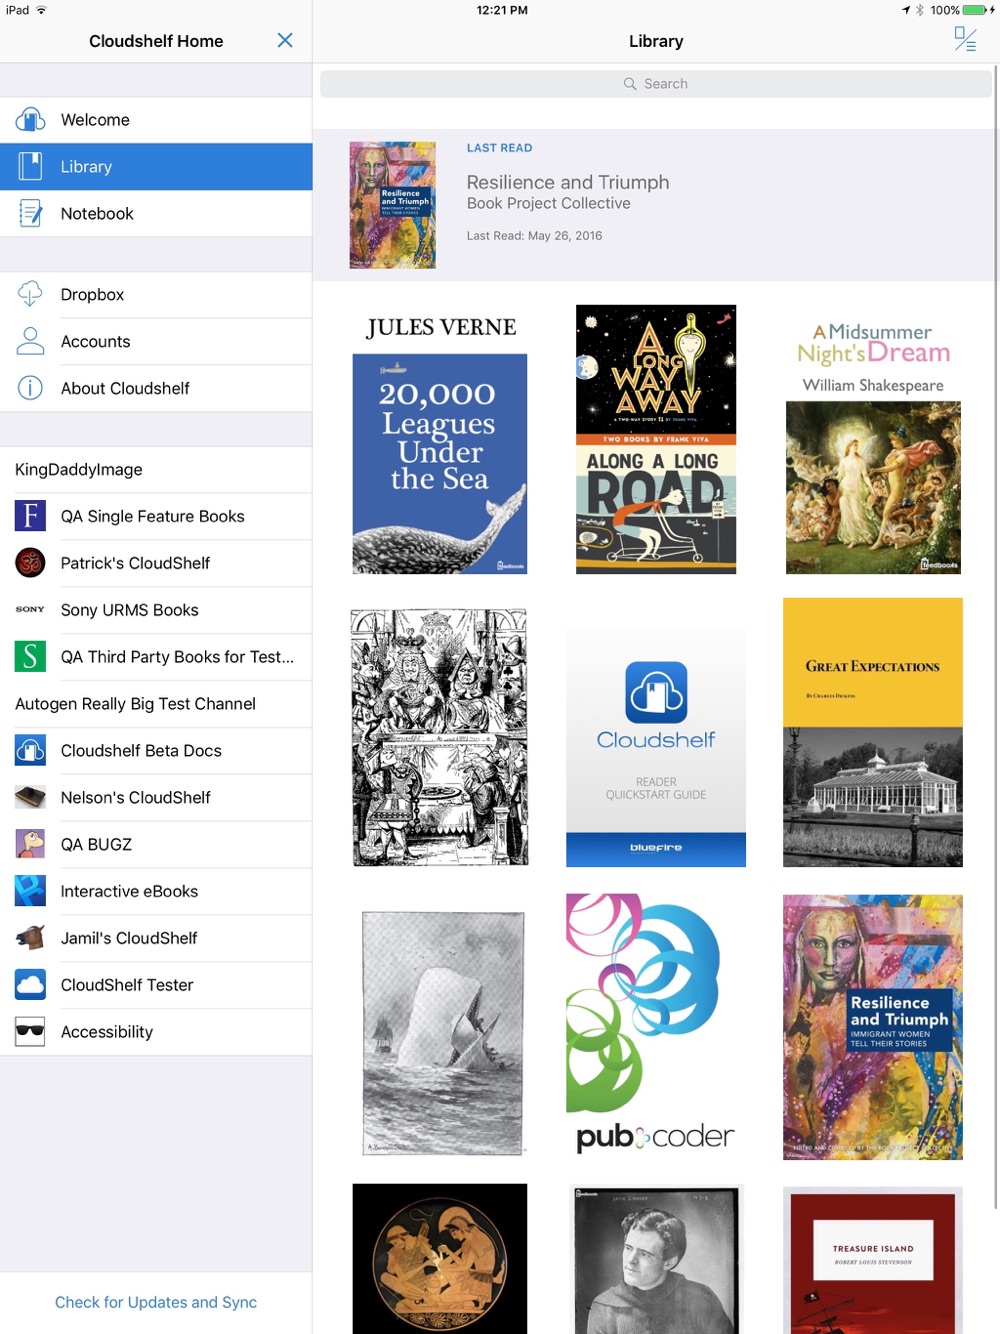1000x1334 pixels.
Task: Open the Welcome menu item
Action: coord(156,120)
